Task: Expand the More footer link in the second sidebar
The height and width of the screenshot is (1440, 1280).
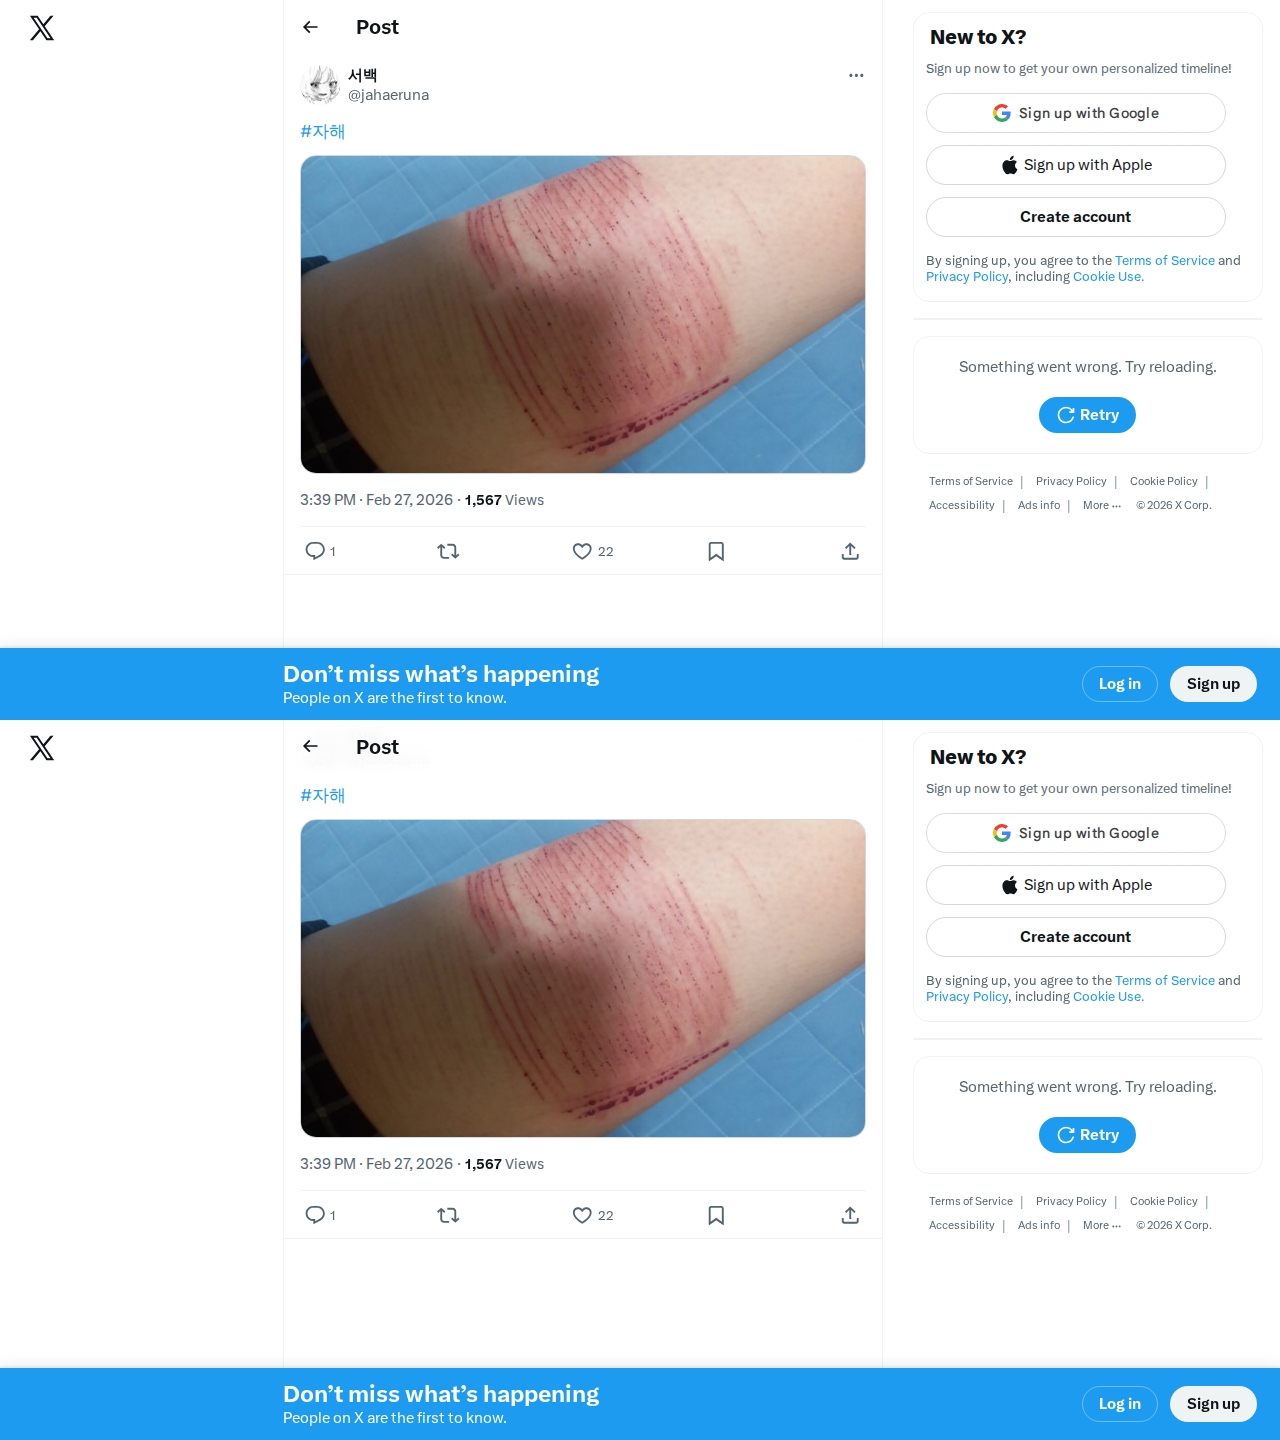Action: [1102, 1225]
